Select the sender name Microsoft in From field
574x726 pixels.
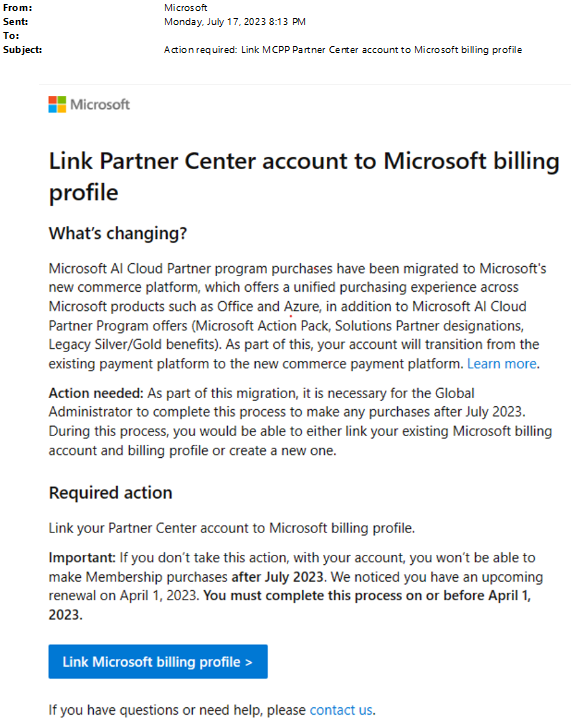pos(186,8)
